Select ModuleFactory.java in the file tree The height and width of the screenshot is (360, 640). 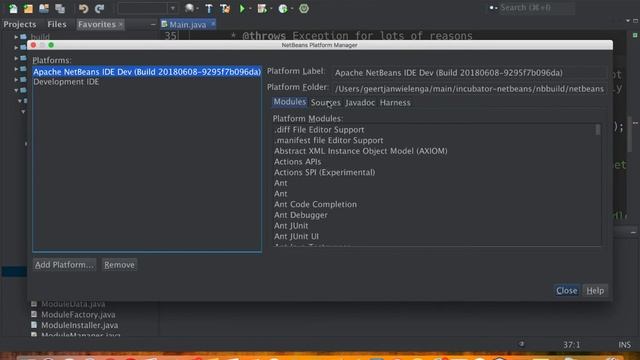[78, 315]
